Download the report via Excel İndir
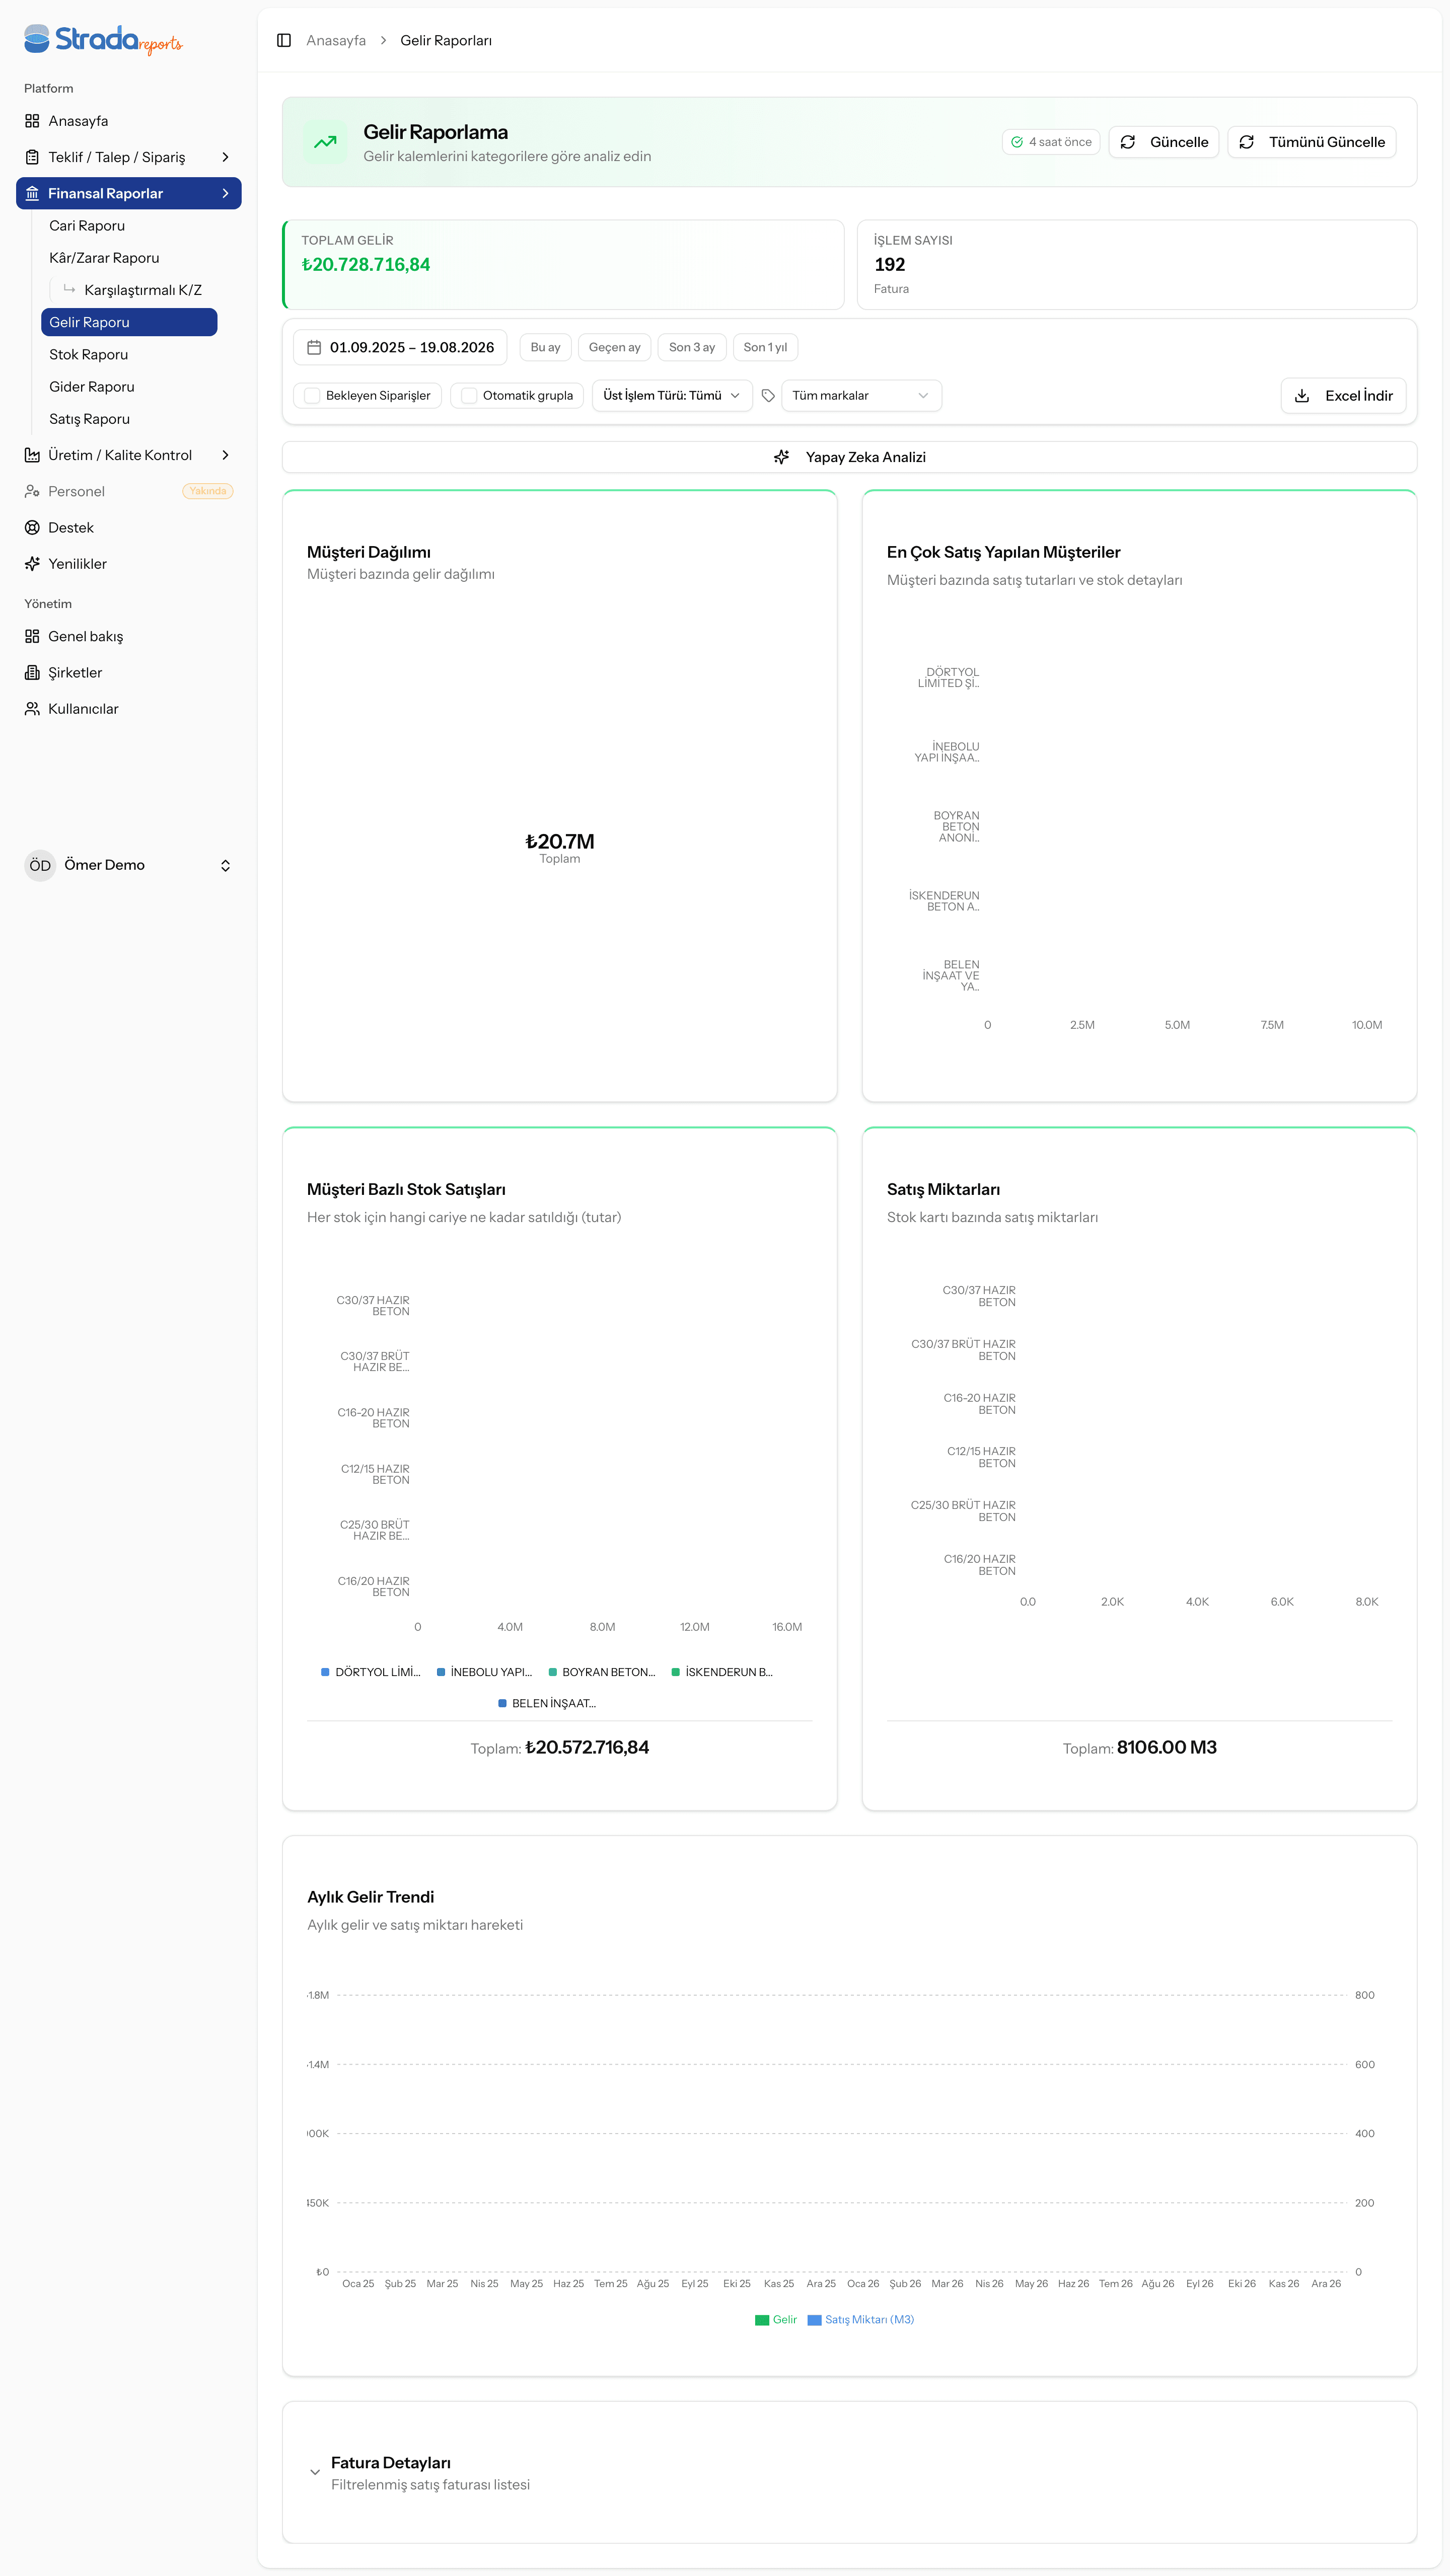The image size is (1450, 2576). (1343, 396)
